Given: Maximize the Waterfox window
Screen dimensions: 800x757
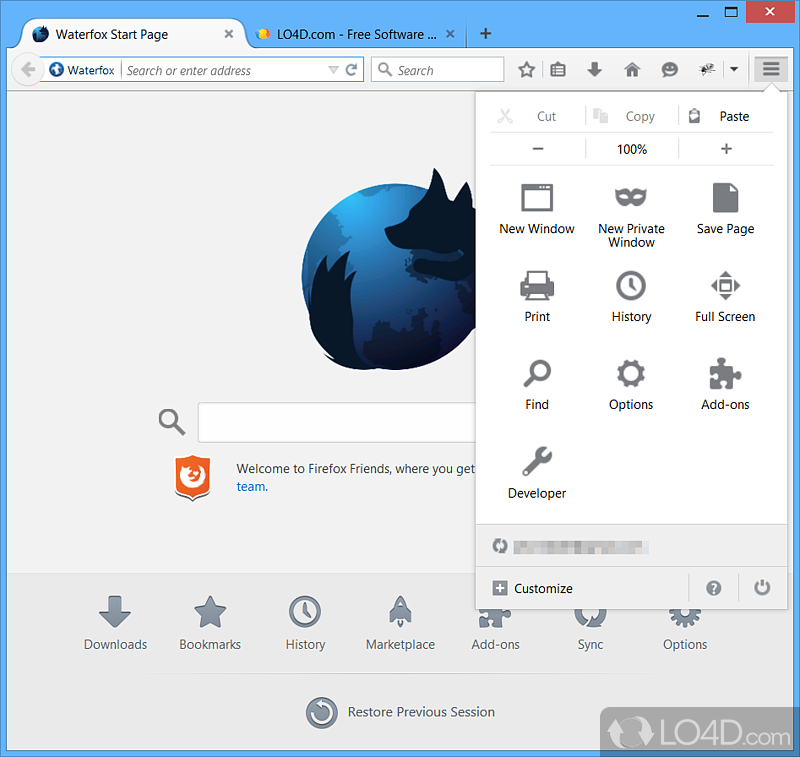Looking at the screenshot, I should click(x=731, y=12).
